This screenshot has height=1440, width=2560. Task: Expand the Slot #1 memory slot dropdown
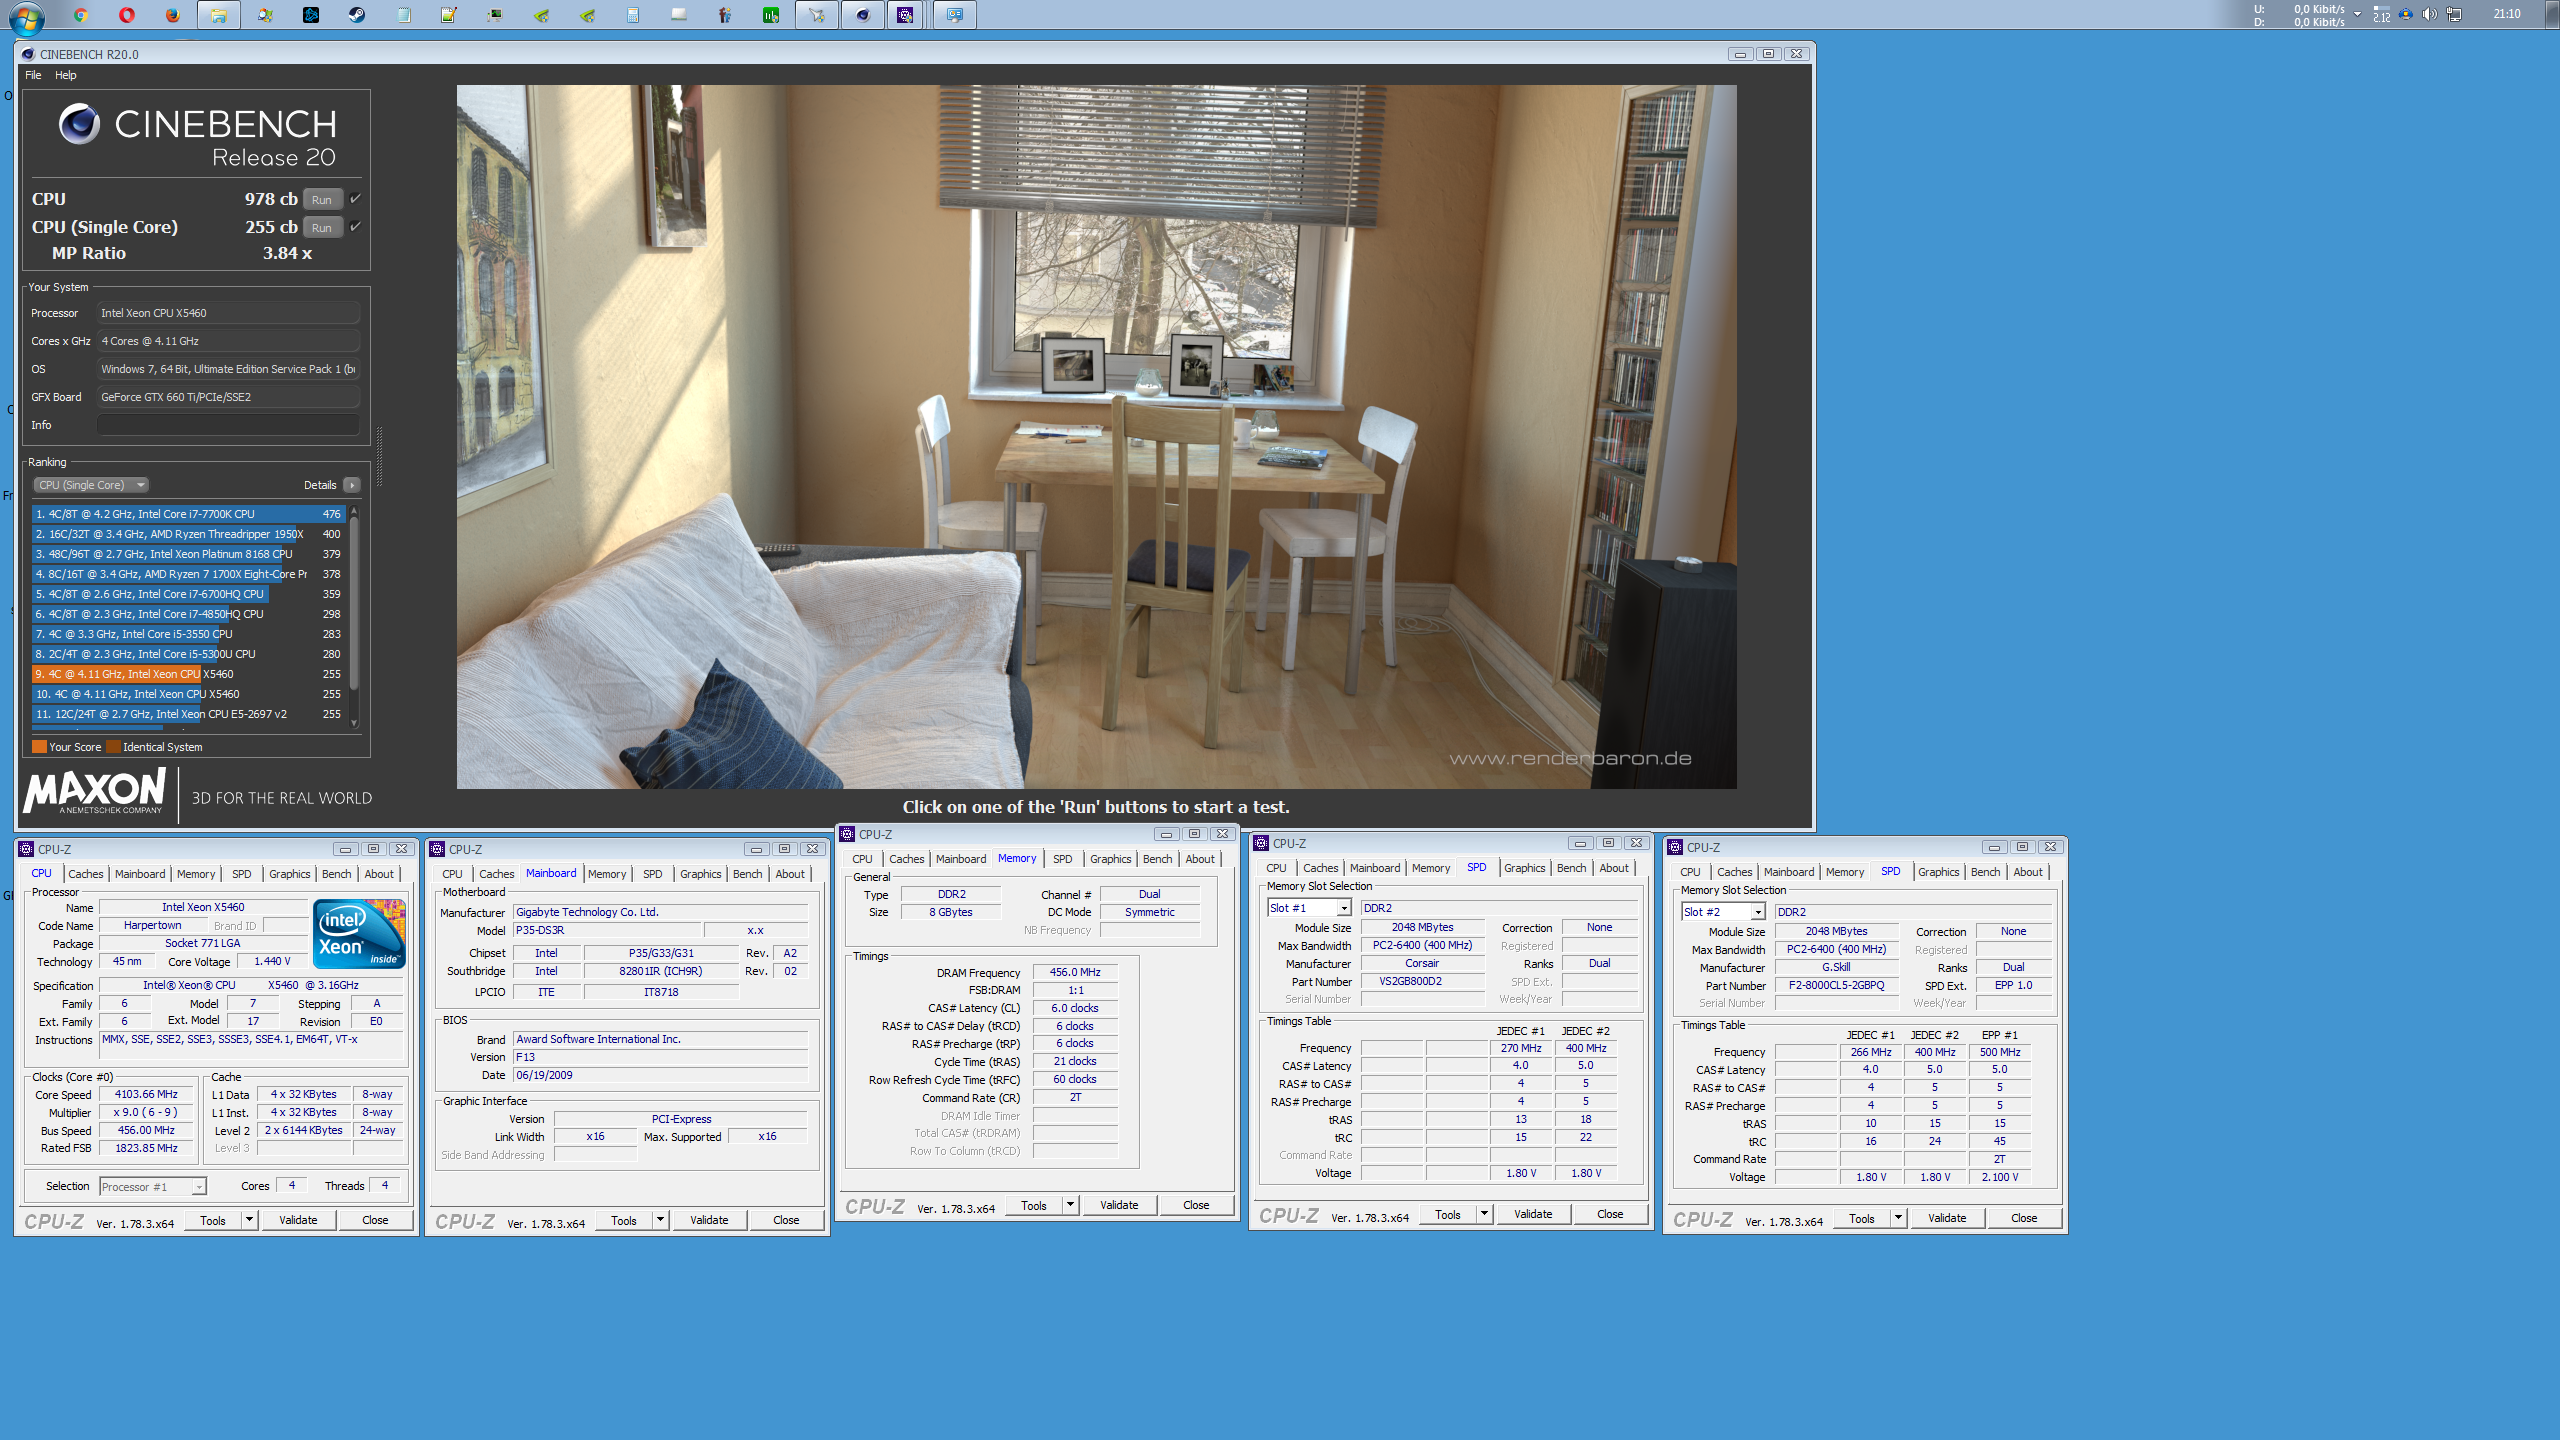1343,908
